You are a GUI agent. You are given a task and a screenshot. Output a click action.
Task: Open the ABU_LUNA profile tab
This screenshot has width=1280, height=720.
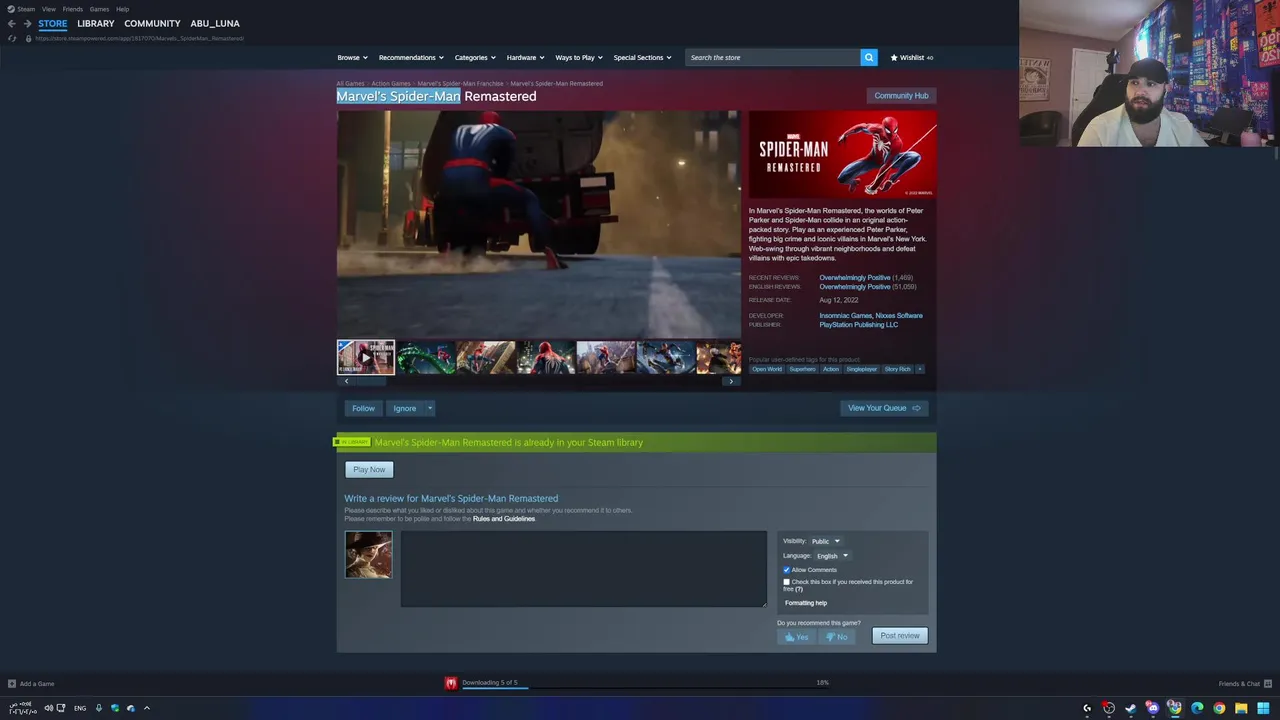coord(215,23)
